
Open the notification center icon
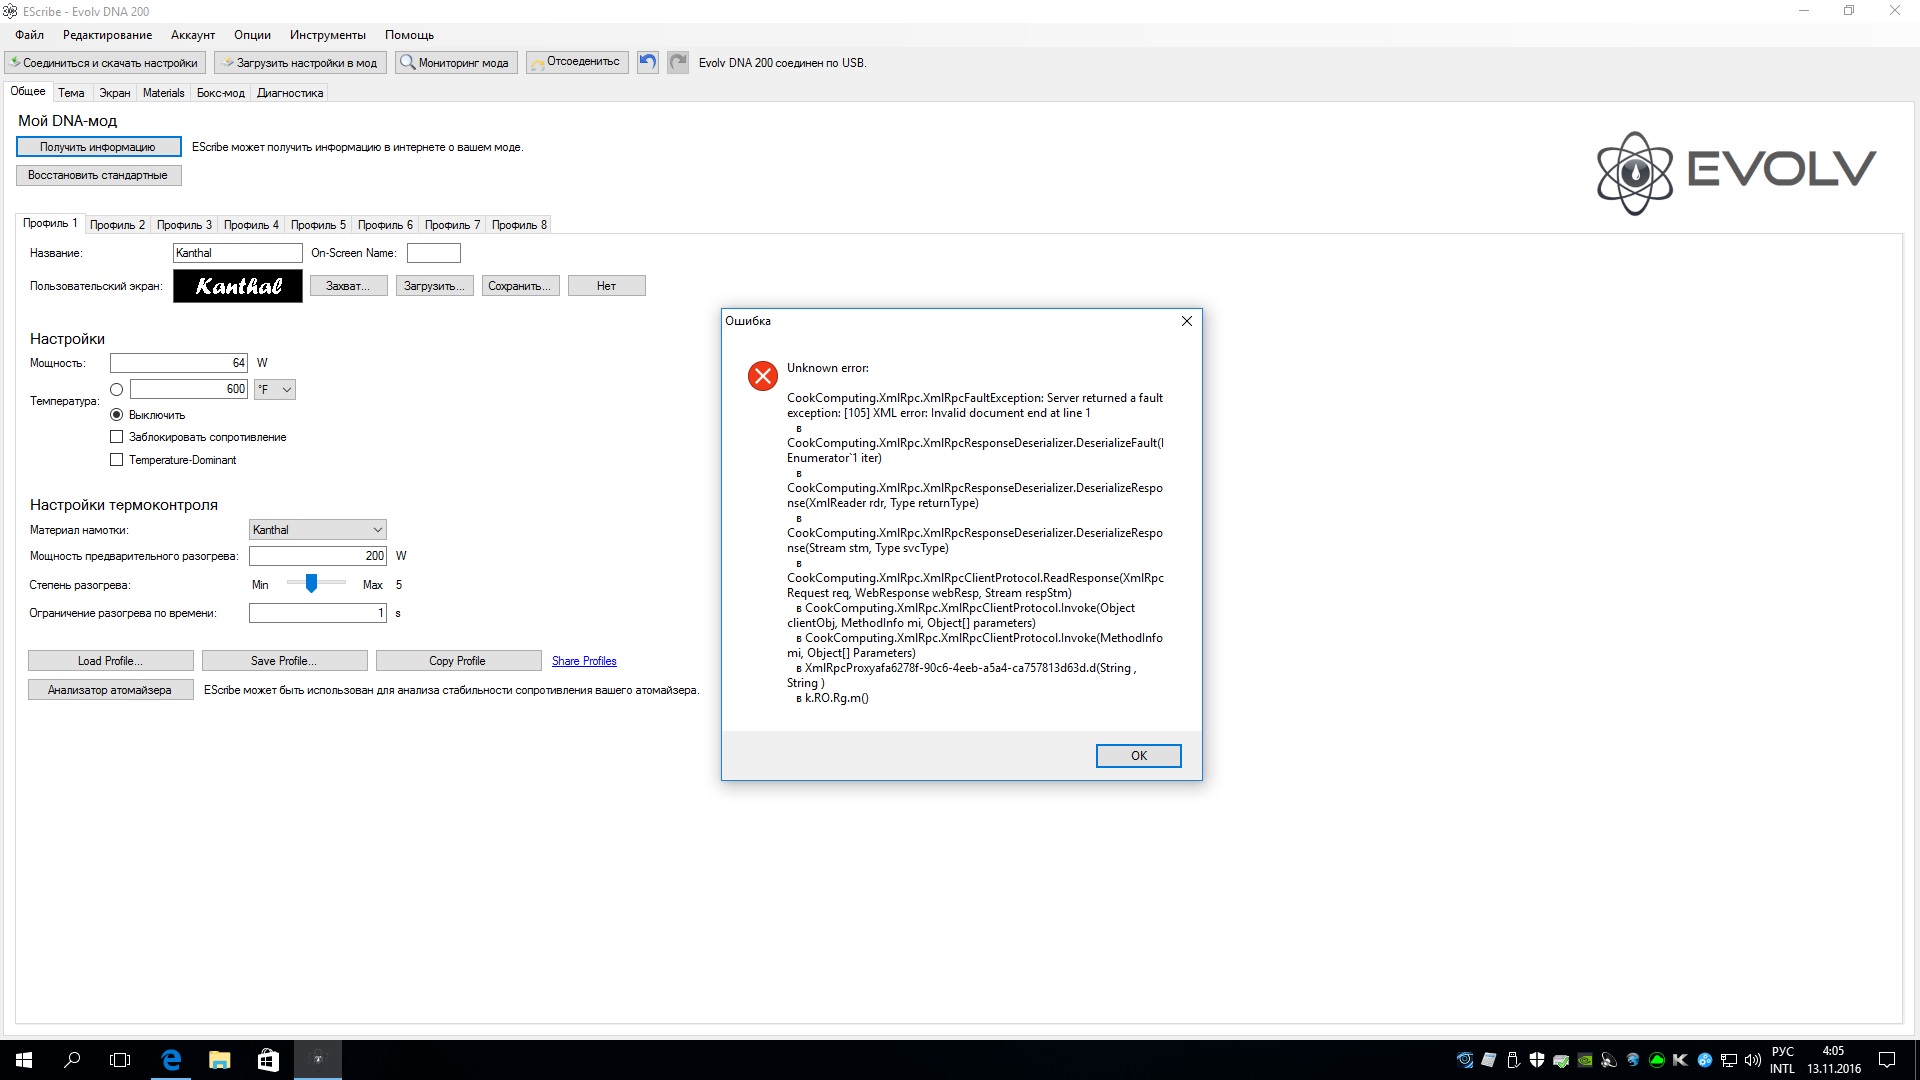point(1887,1060)
